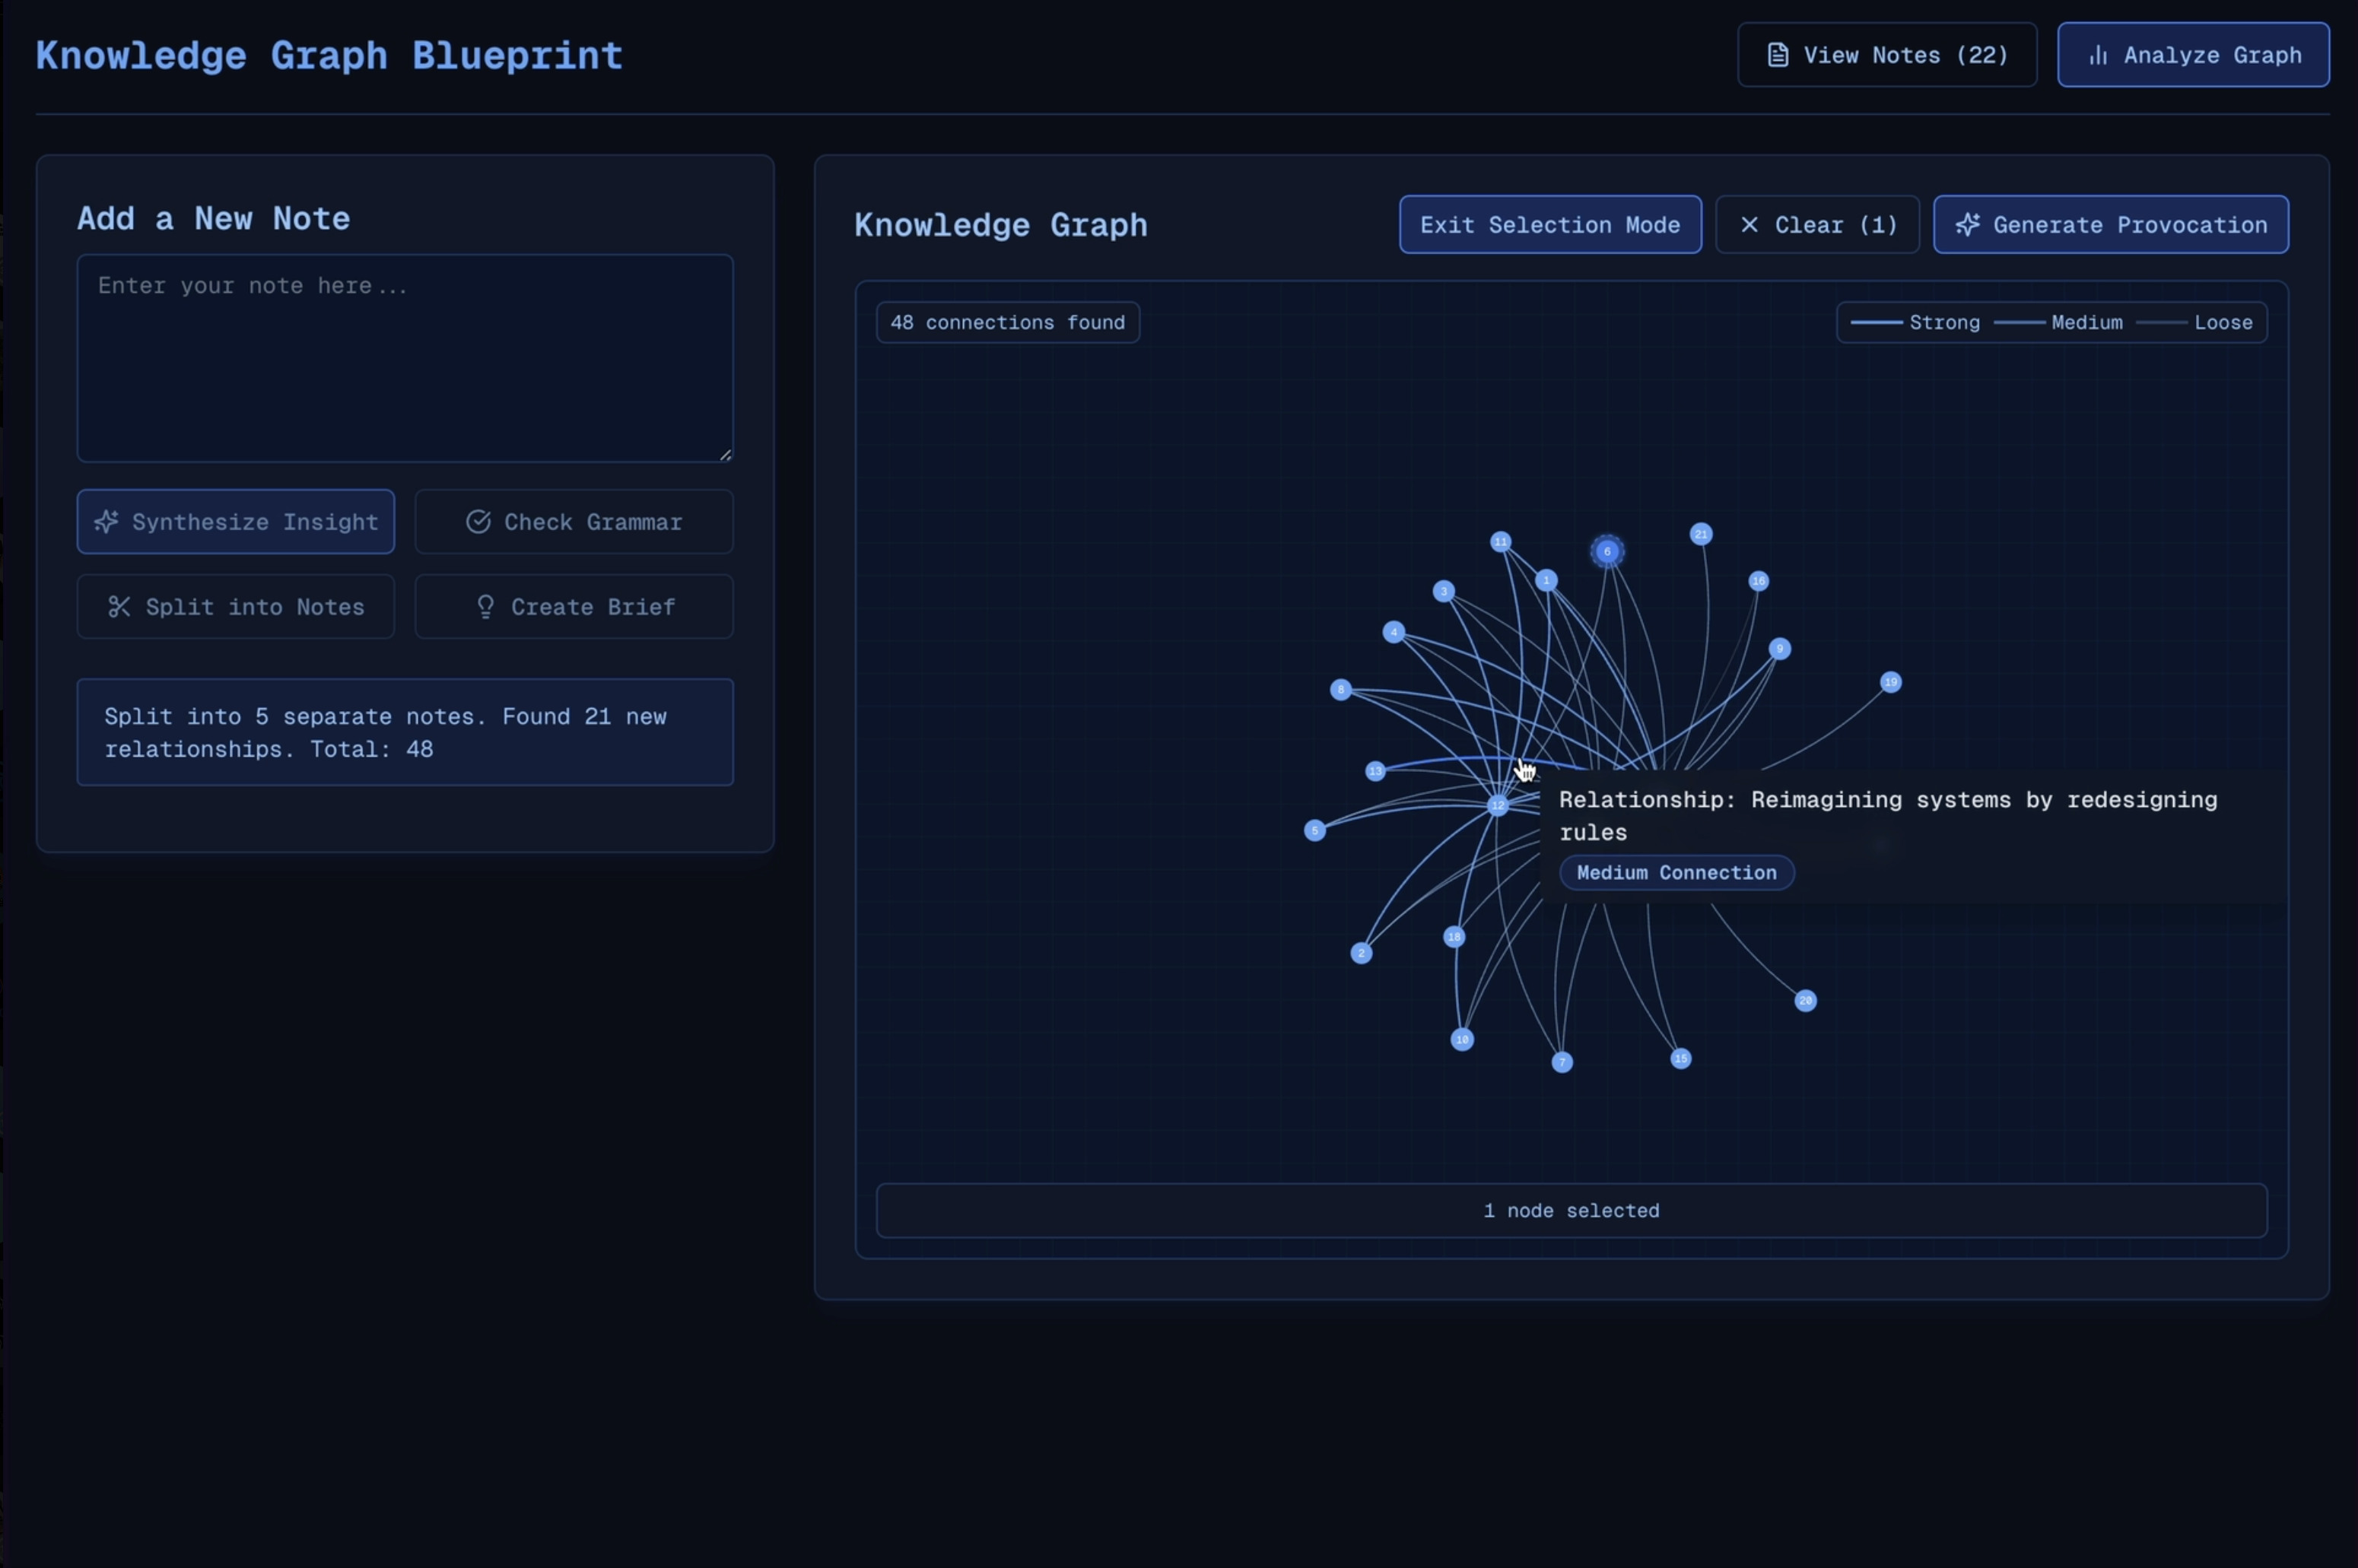Image resolution: width=2358 pixels, height=1568 pixels.
Task: Click Generate Provocation sparkle button
Action: tap(2110, 225)
